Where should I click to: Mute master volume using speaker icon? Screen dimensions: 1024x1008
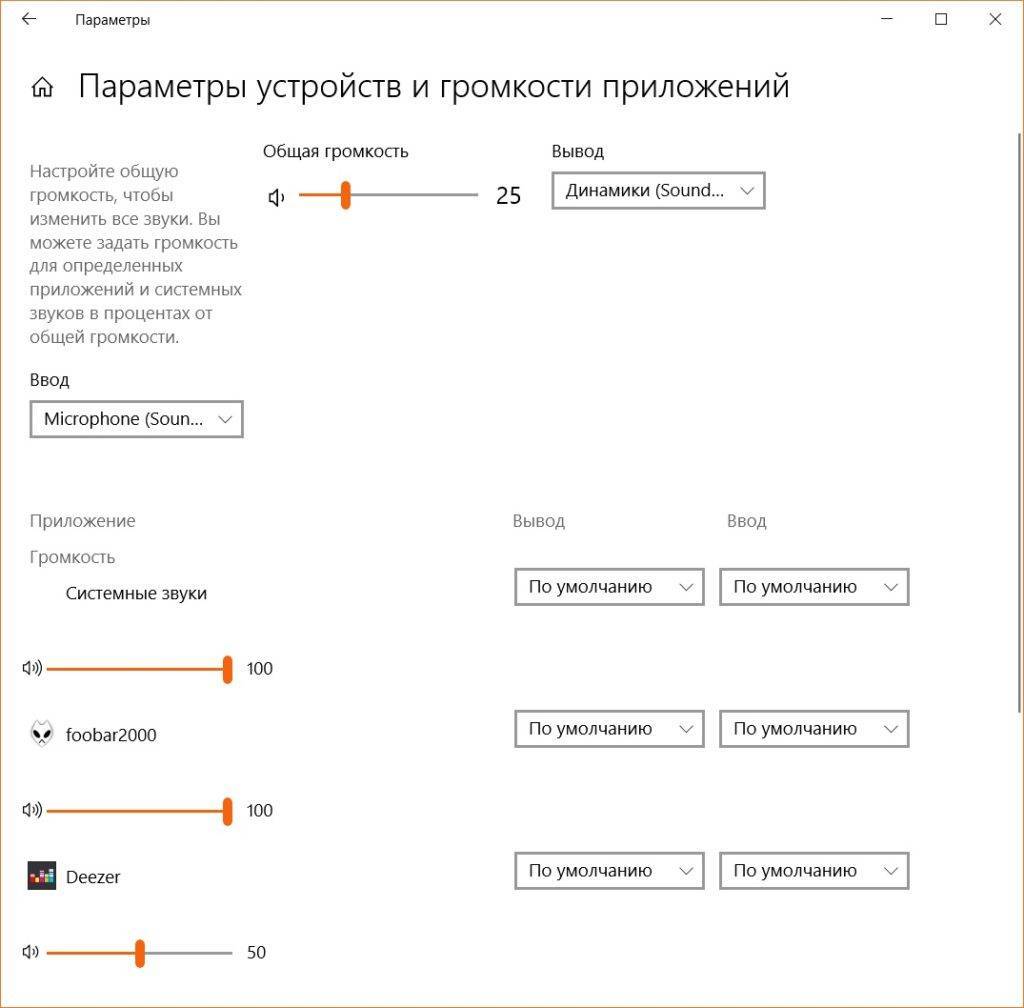pos(277,197)
